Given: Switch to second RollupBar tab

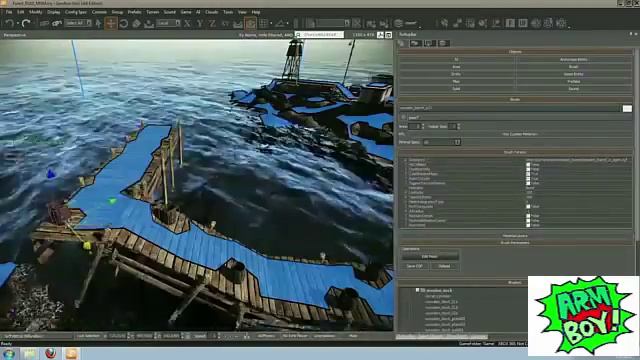Looking at the screenshot, I should click(416, 43).
